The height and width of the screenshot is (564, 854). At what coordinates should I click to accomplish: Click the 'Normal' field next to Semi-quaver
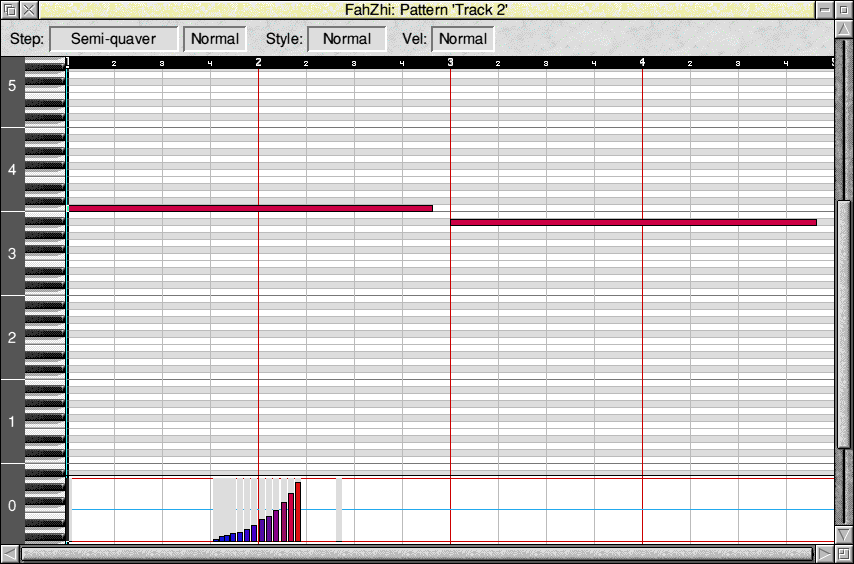[214, 39]
